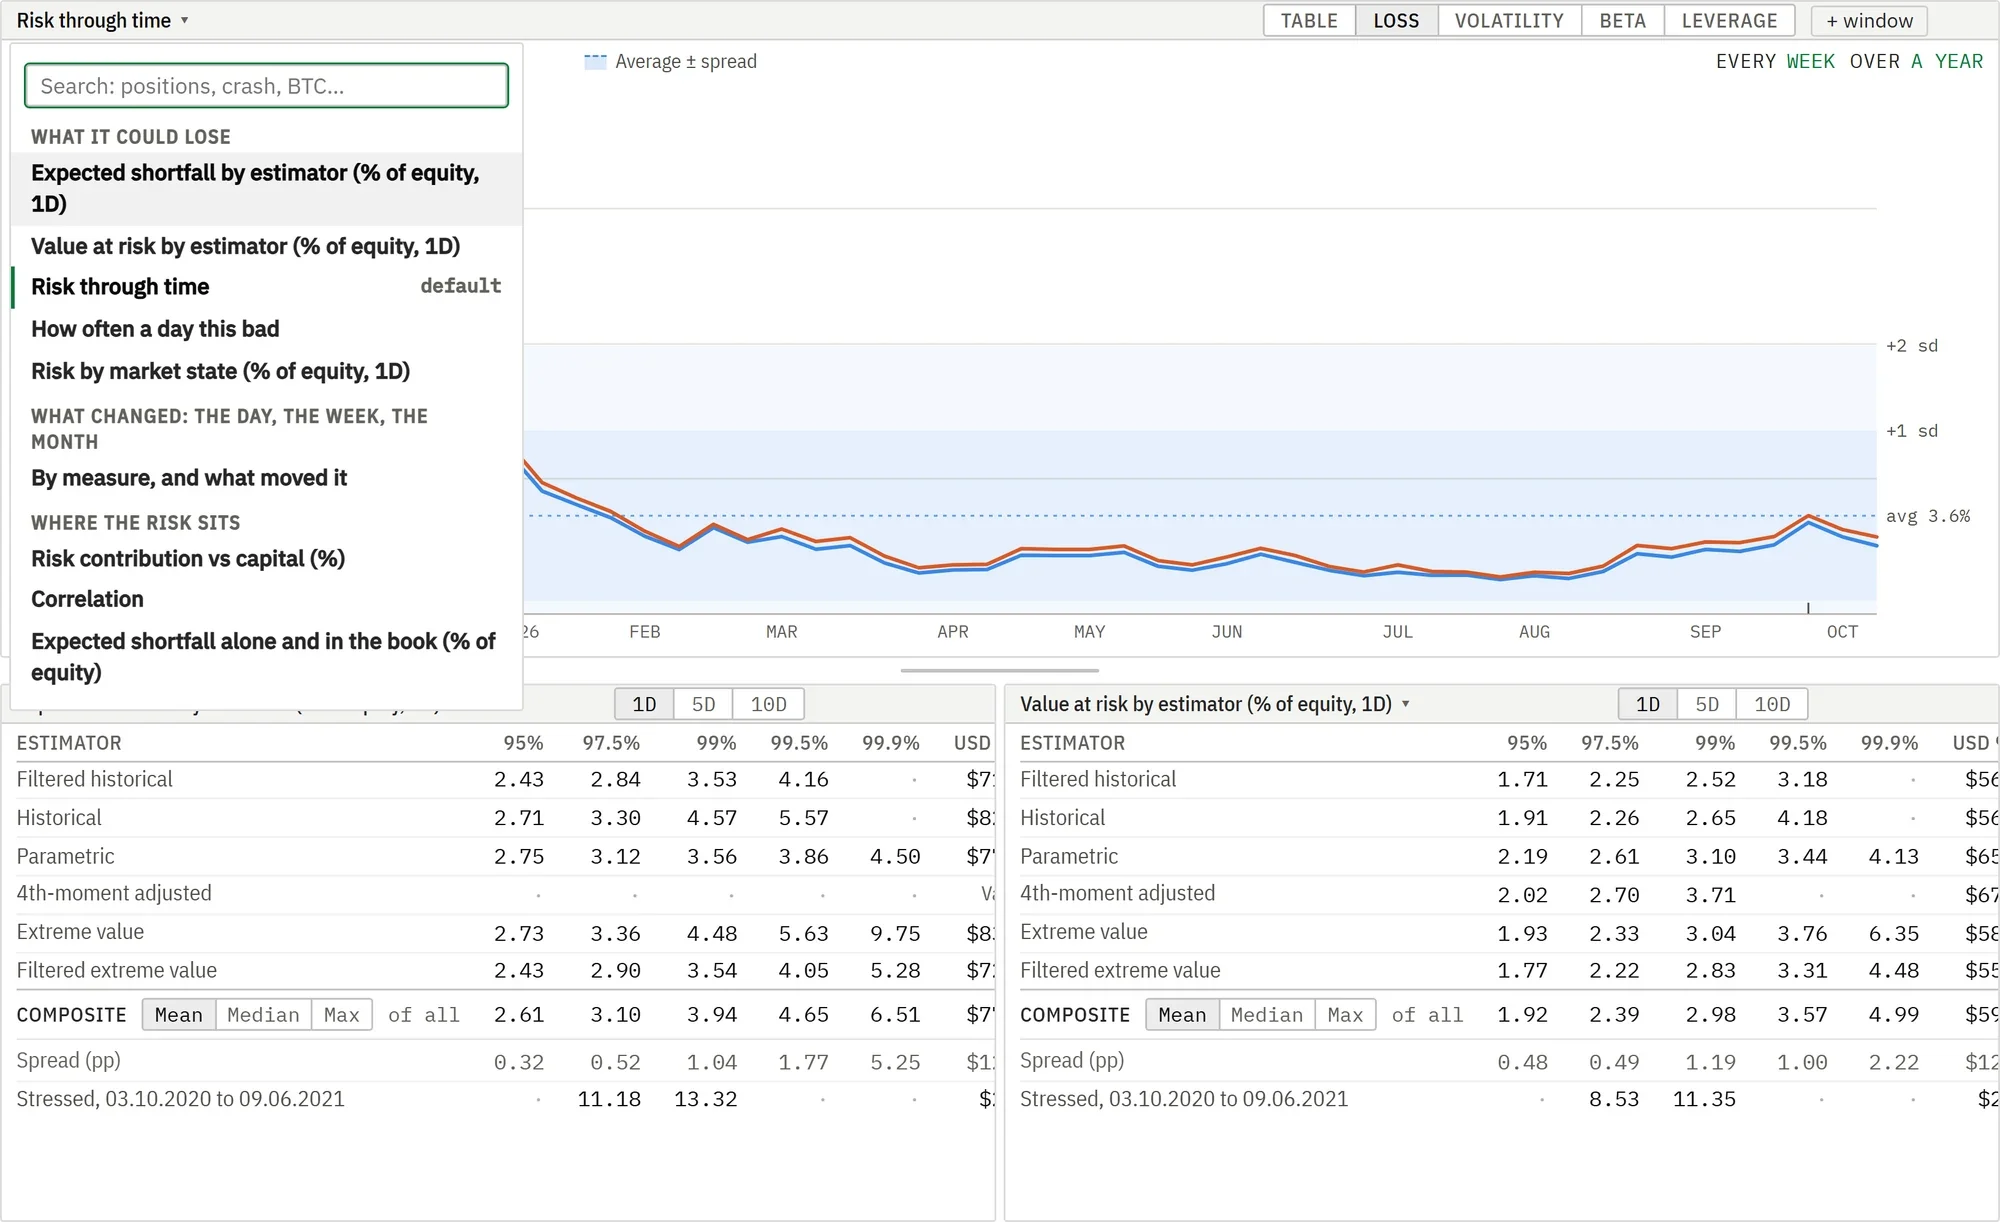Image resolution: width=2000 pixels, height=1222 pixels.
Task: Open the Risk through time dropdown title
Action: 102,20
